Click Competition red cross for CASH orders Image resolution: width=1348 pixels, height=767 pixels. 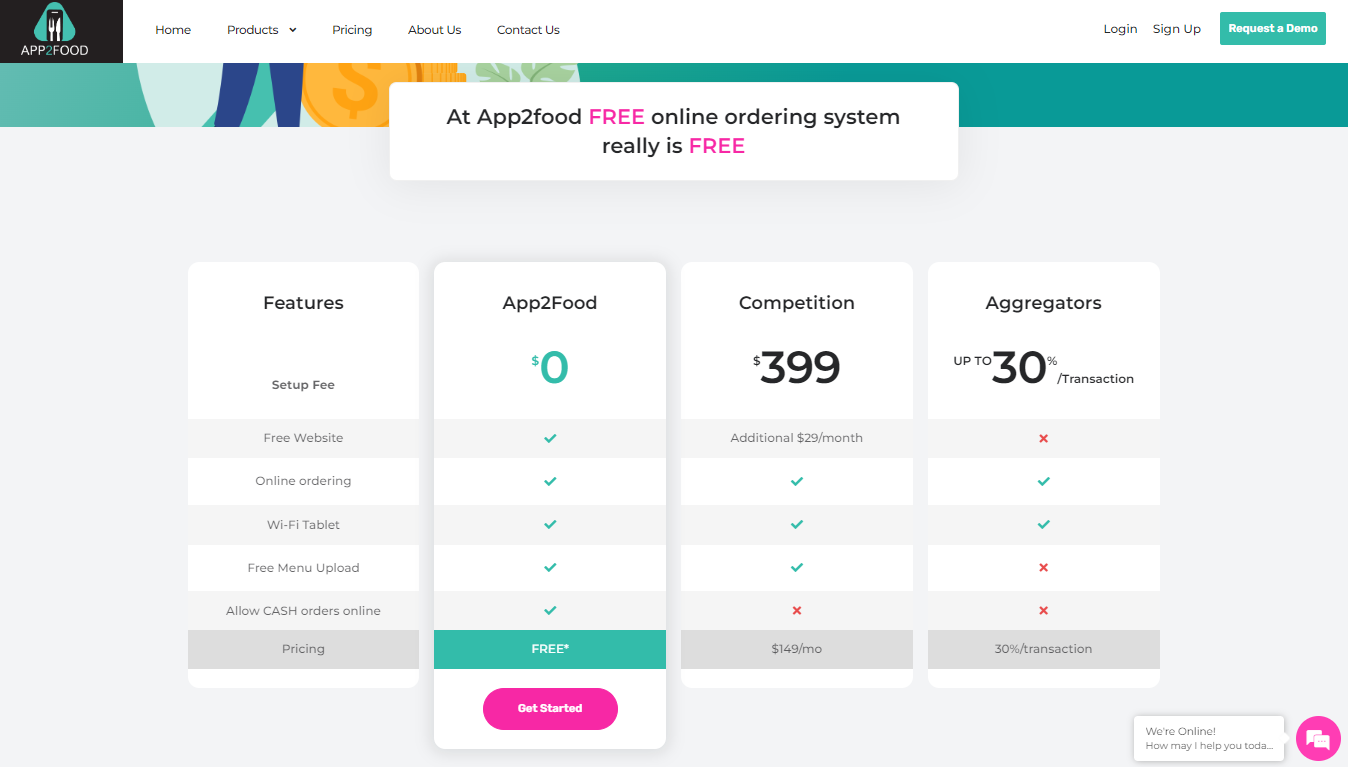tap(797, 610)
